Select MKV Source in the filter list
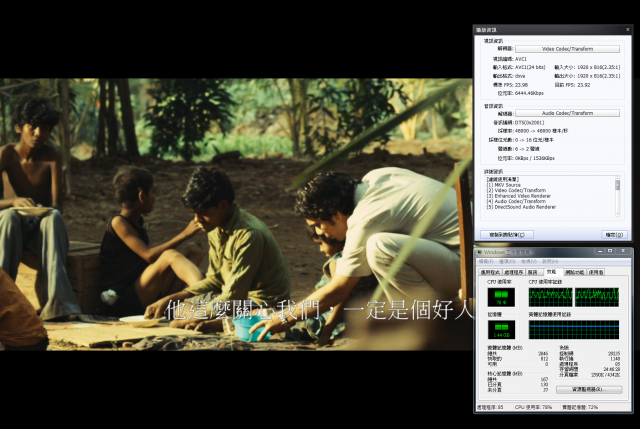Screen dimensions: 640x429 point(504,185)
